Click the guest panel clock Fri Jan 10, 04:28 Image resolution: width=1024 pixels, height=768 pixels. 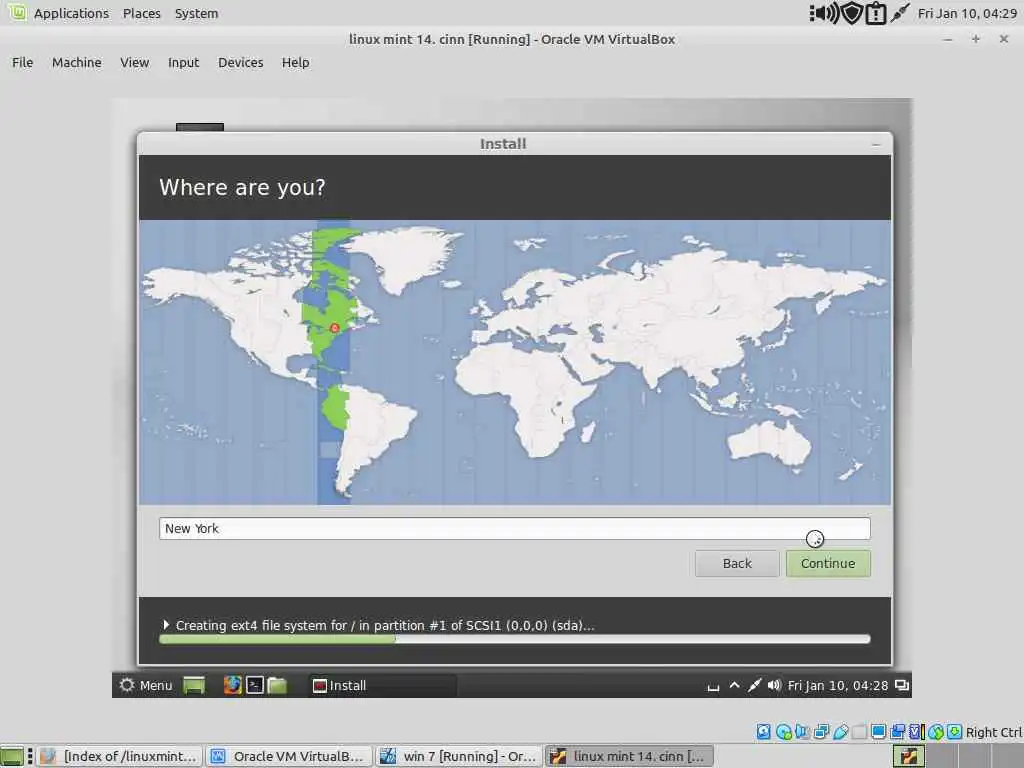837,685
